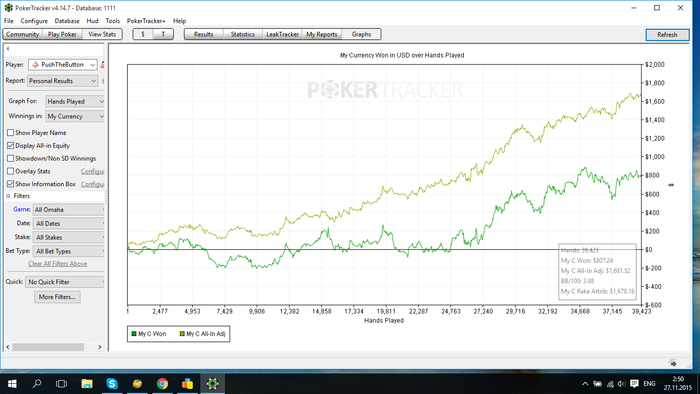Open the Database menu
The image size is (700, 394).
click(x=67, y=21)
